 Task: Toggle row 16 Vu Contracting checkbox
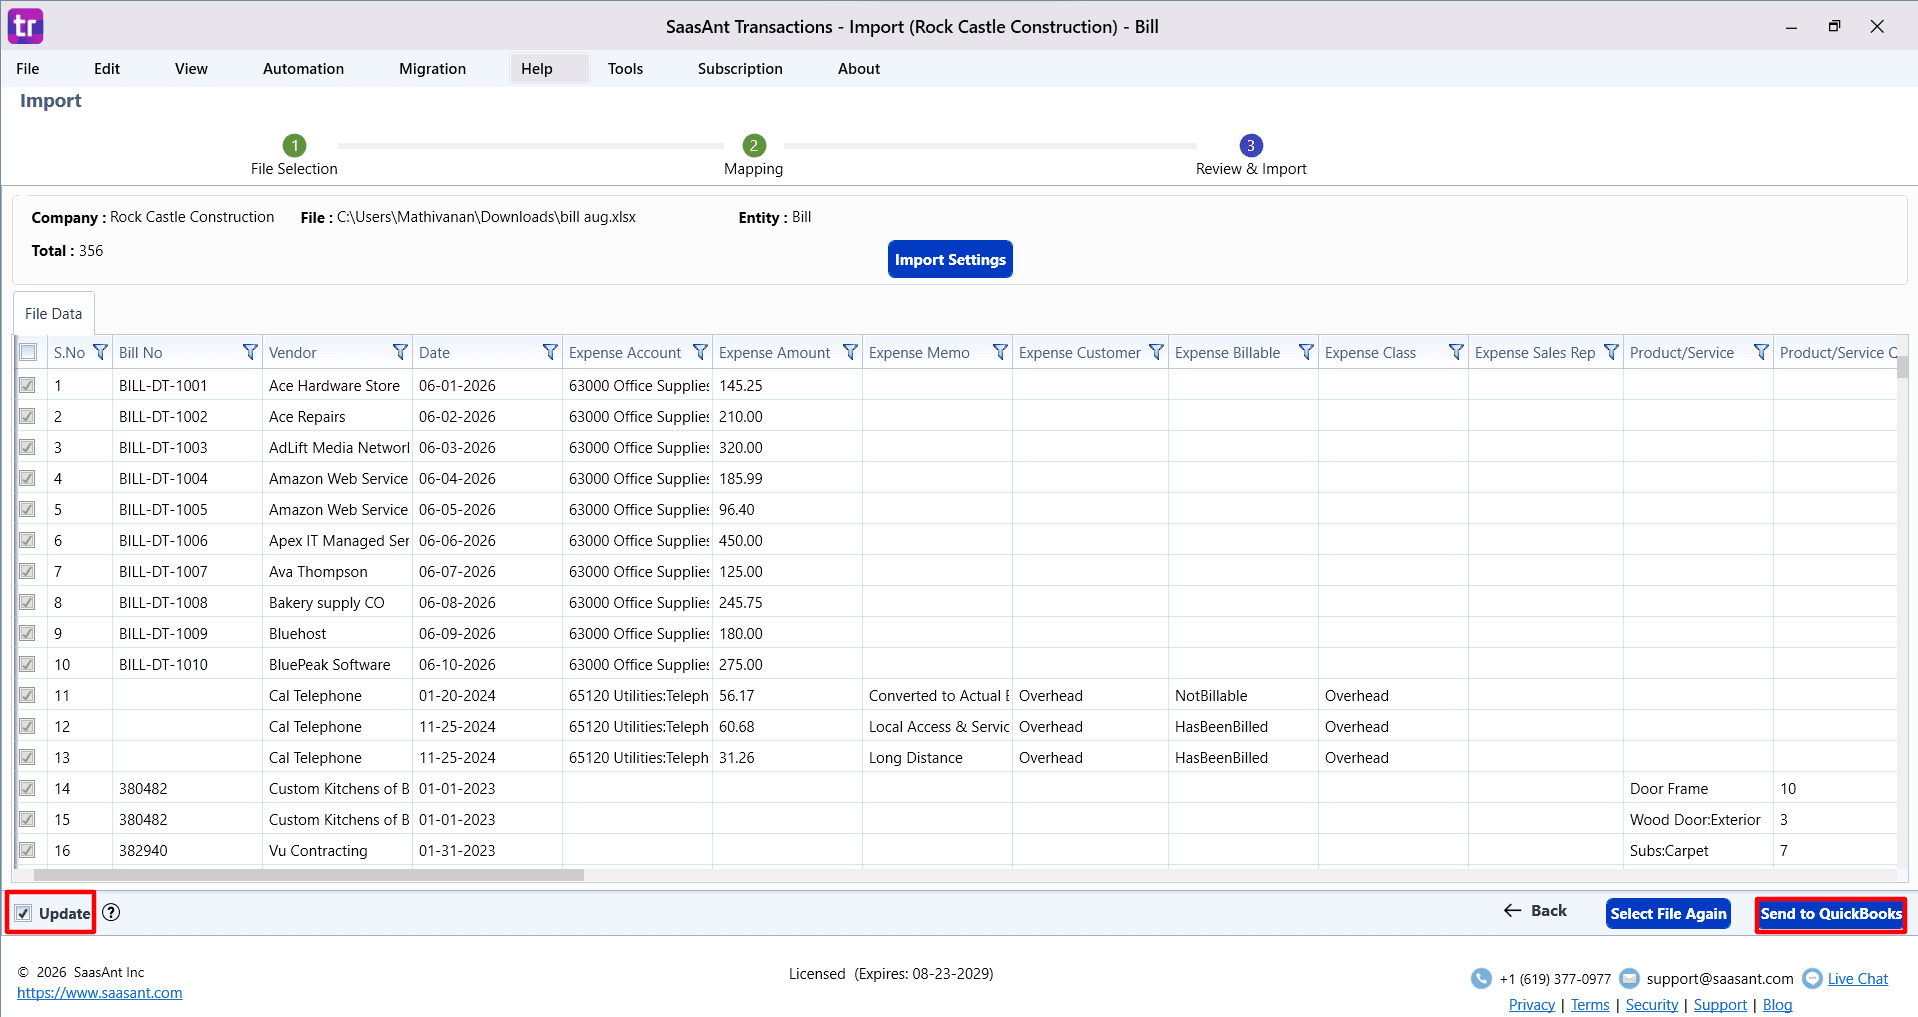coord(28,850)
